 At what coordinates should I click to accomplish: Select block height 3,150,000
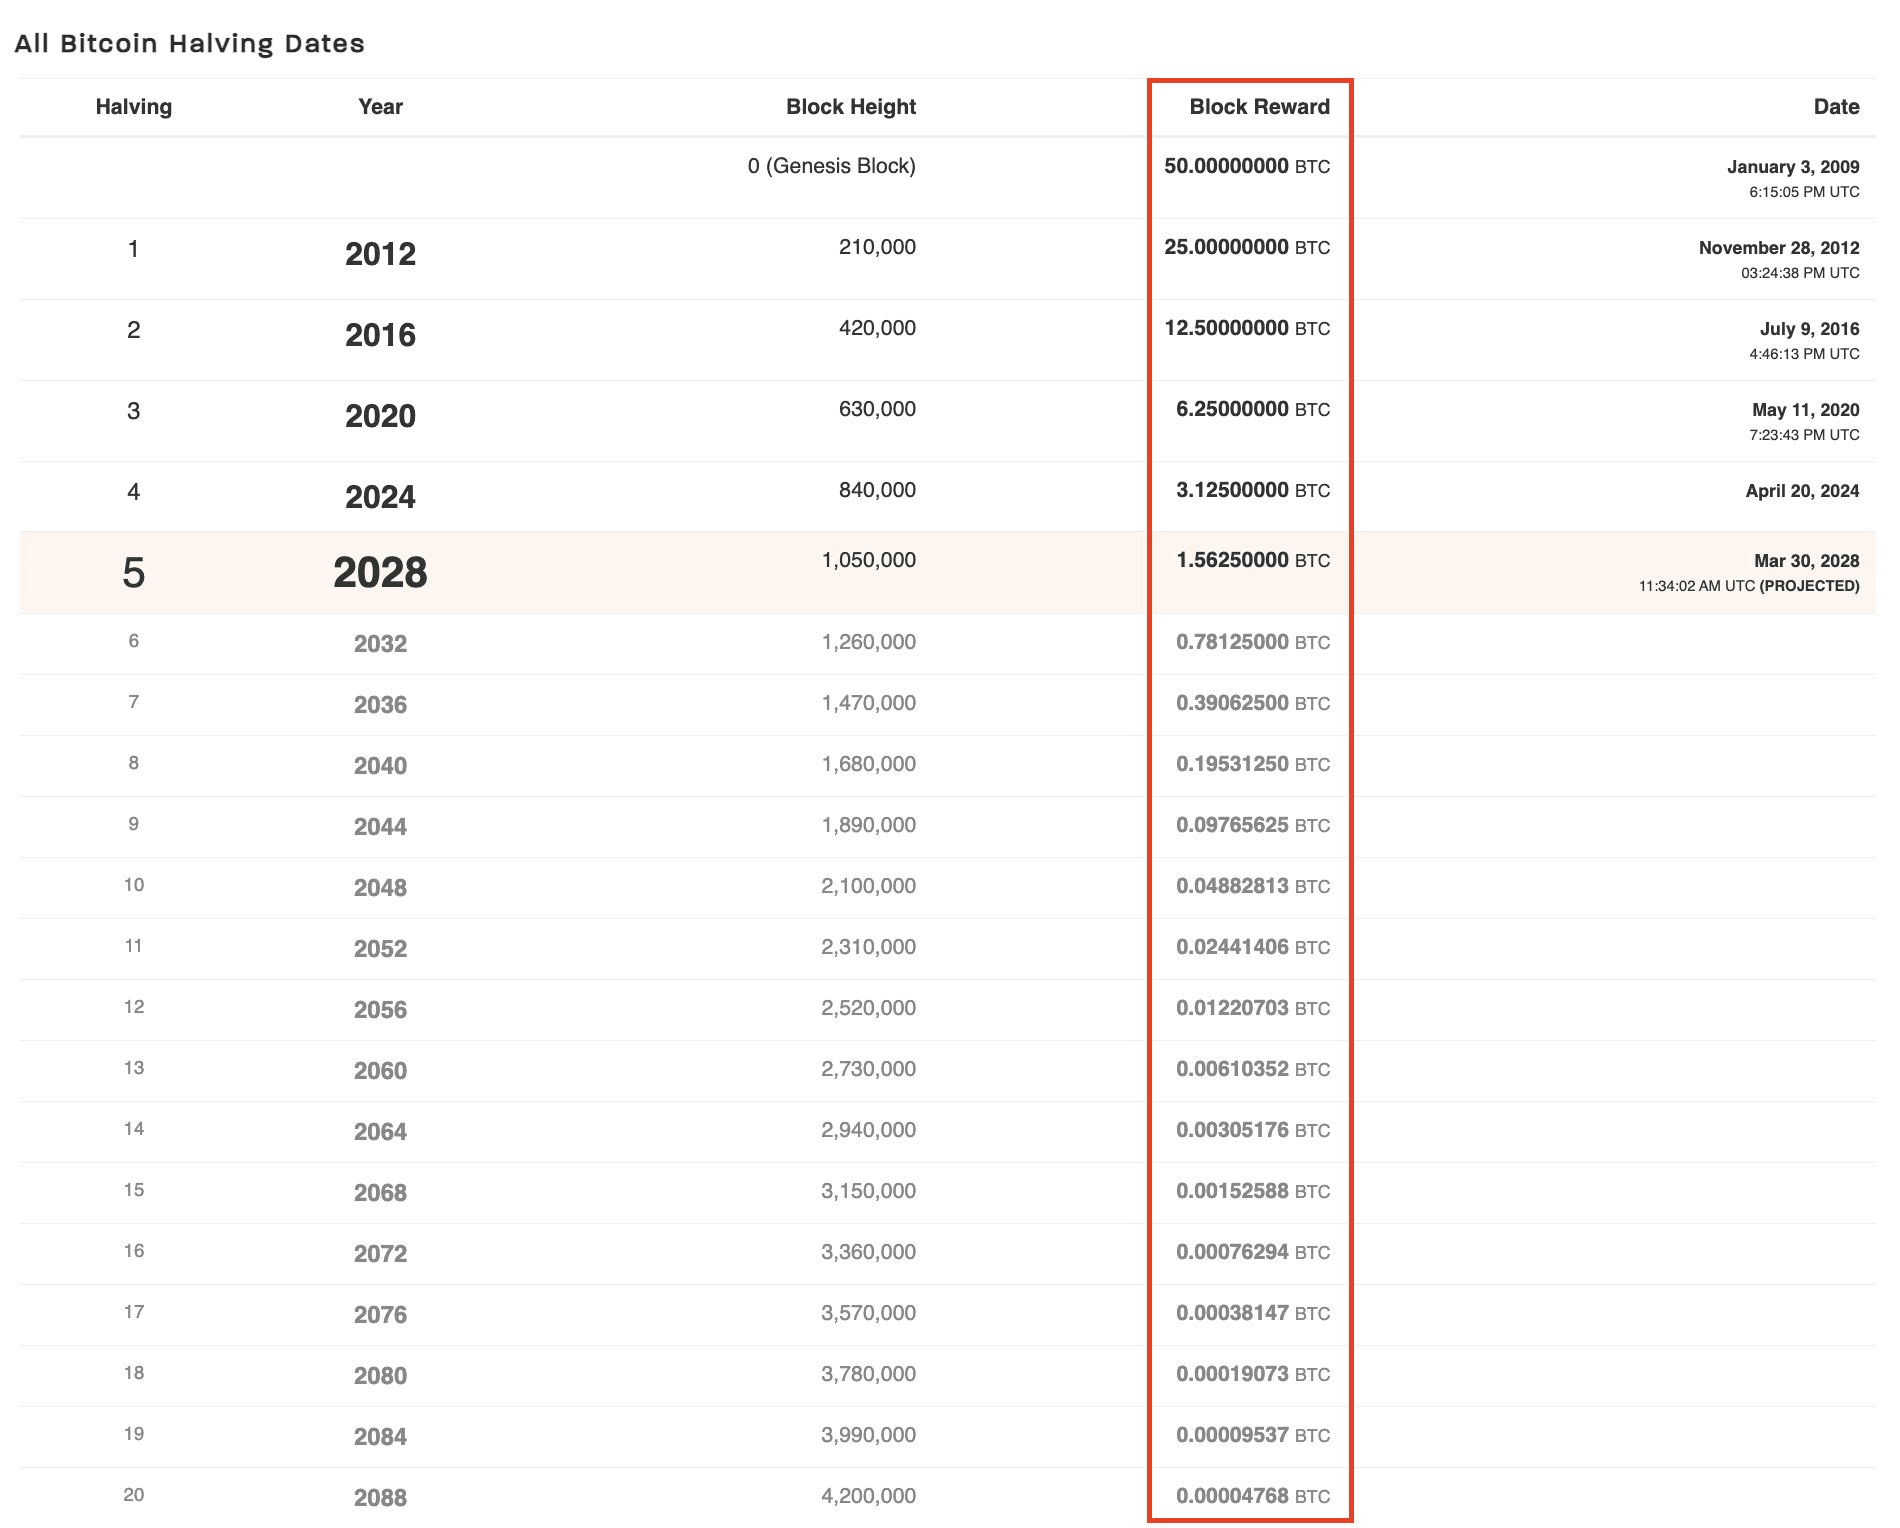868,1191
